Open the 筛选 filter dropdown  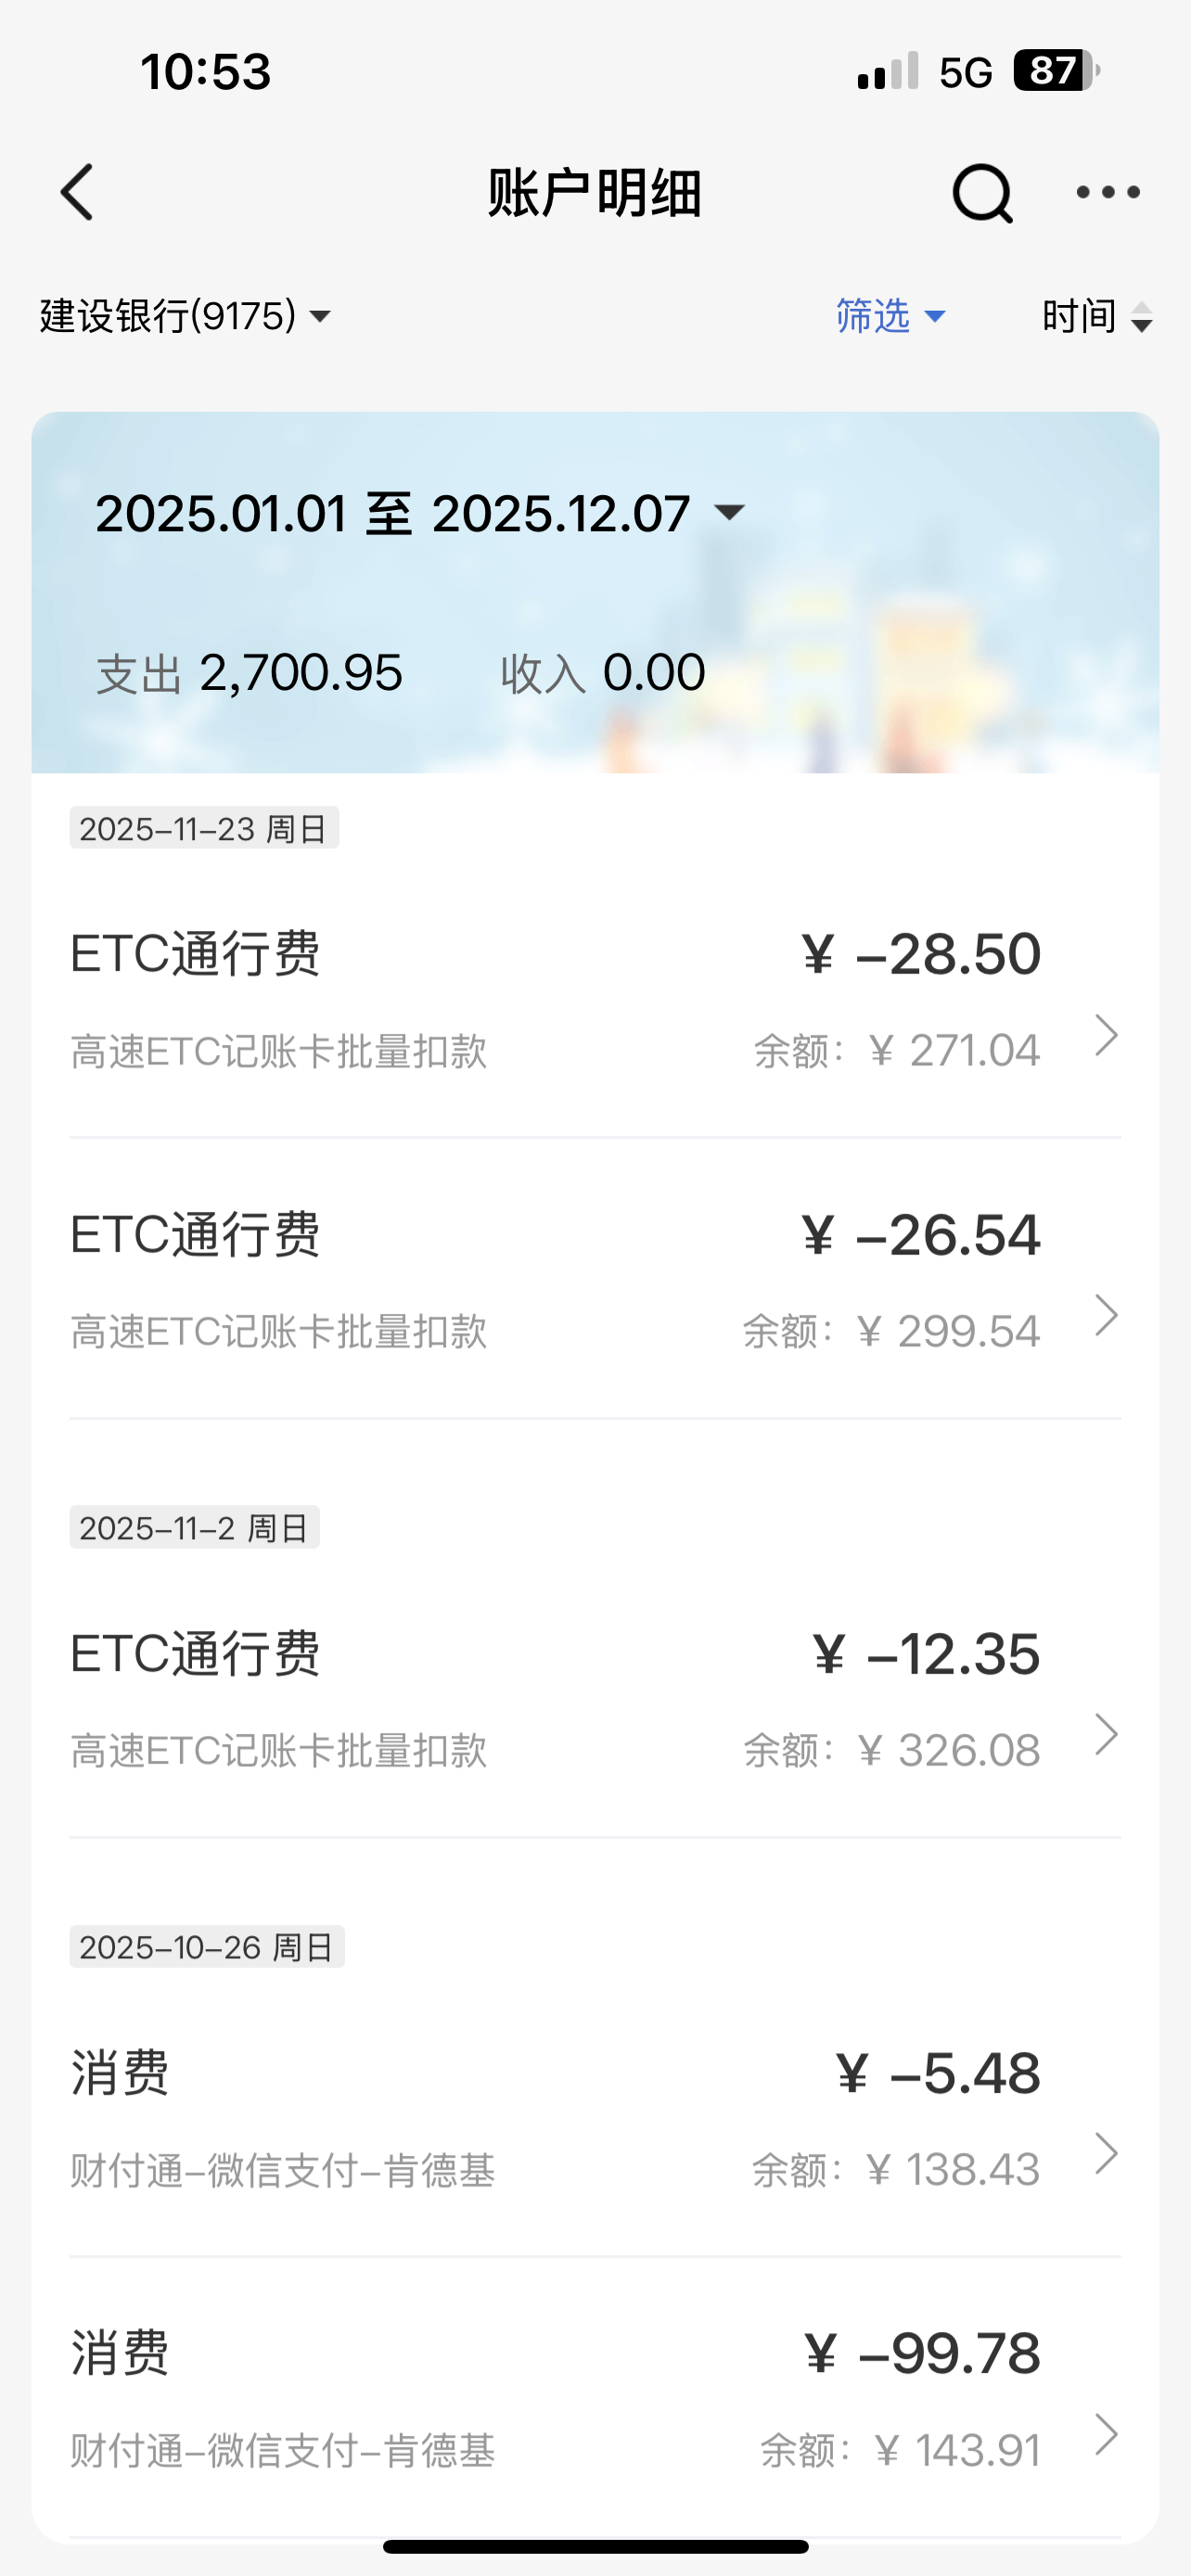pos(890,316)
